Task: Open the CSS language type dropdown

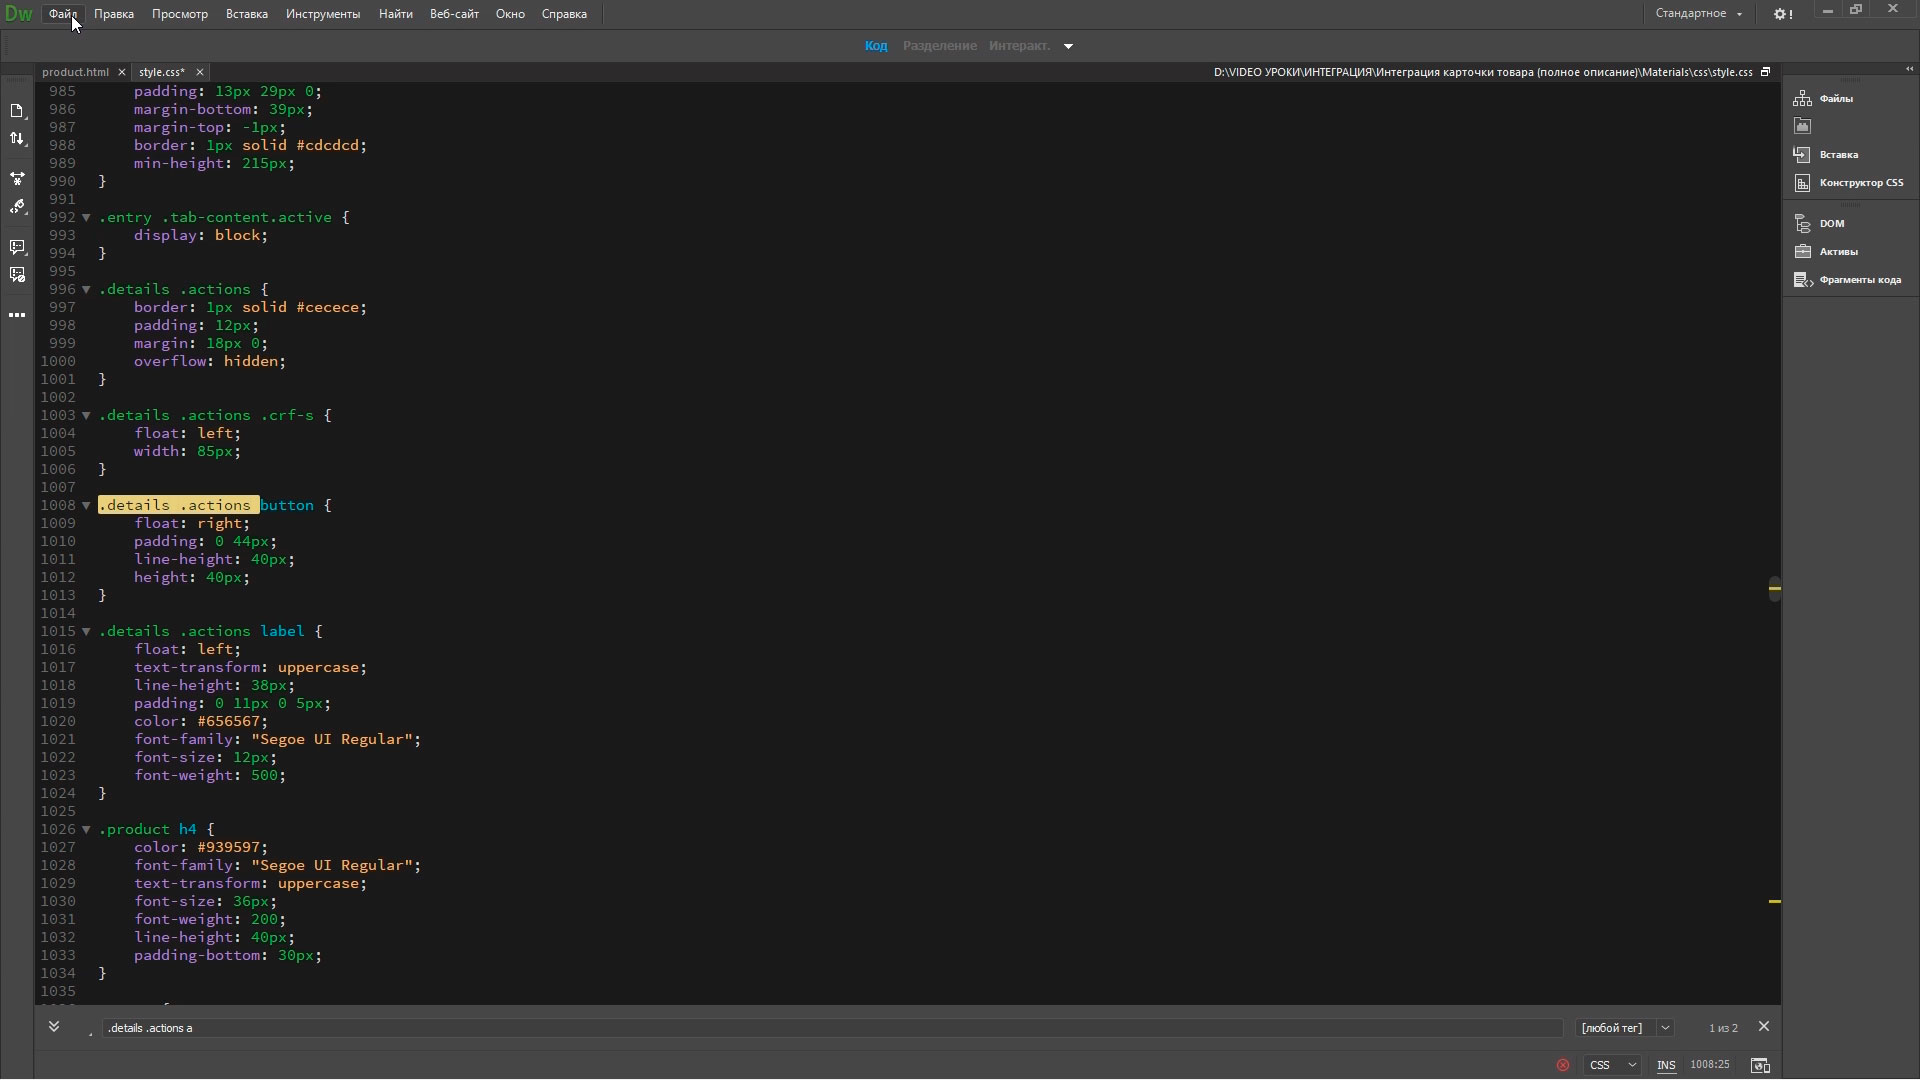Action: 1612,1065
